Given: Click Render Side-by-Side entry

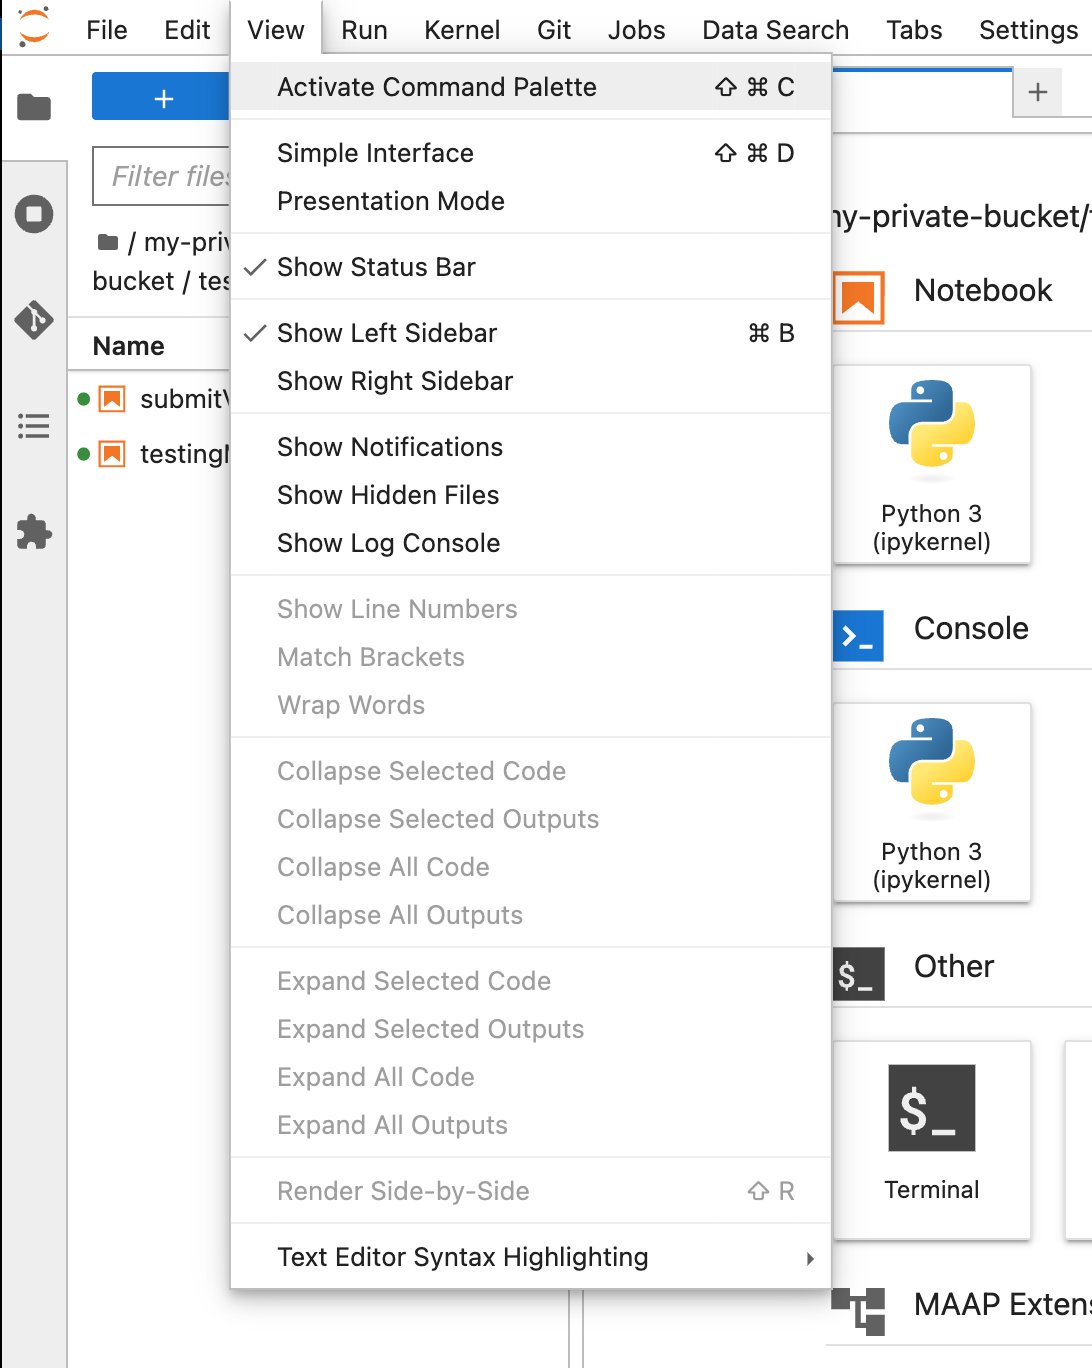Looking at the screenshot, I should point(531,1191).
